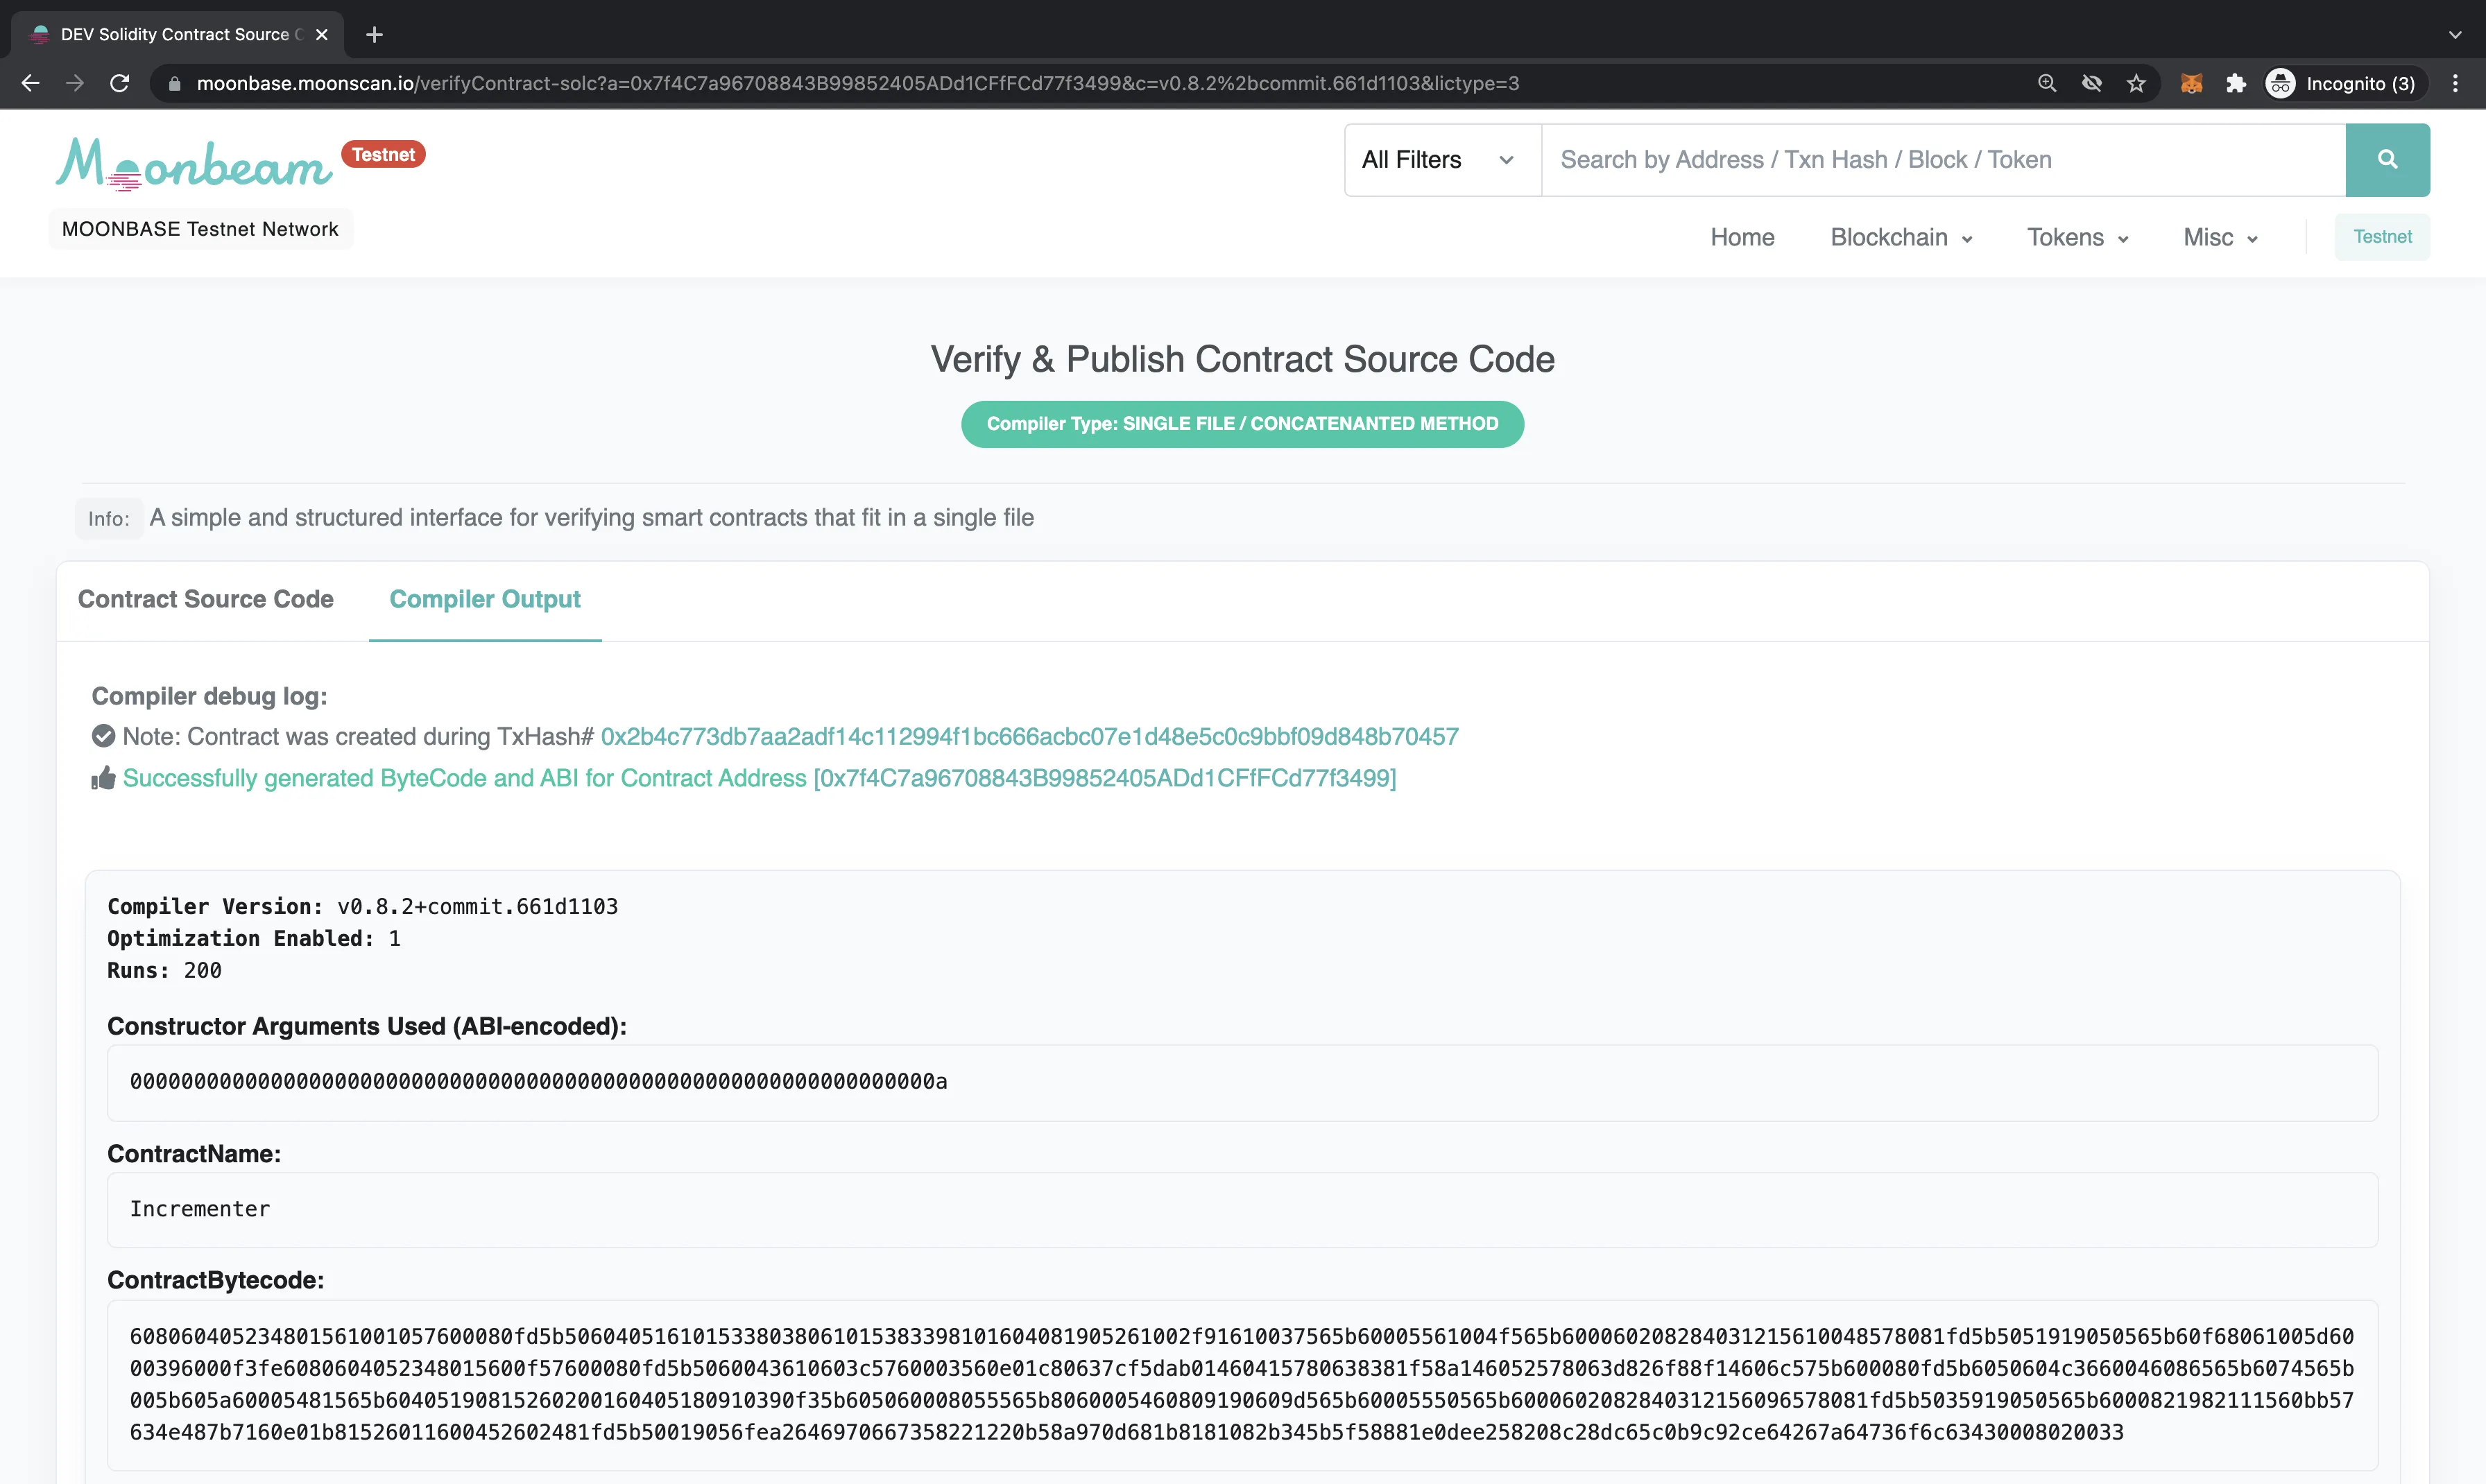Image resolution: width=2486 pixels, height=1484 pixels.
Task: Click the Runs: 200 line
Action: [164, 970]
